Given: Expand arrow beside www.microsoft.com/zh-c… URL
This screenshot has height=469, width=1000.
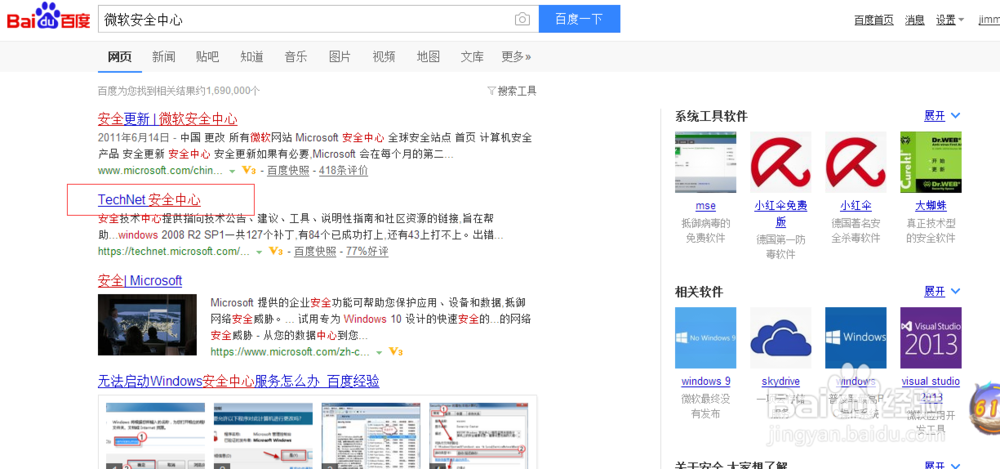Looking at the screenshot, I should [x=379, y=352].
